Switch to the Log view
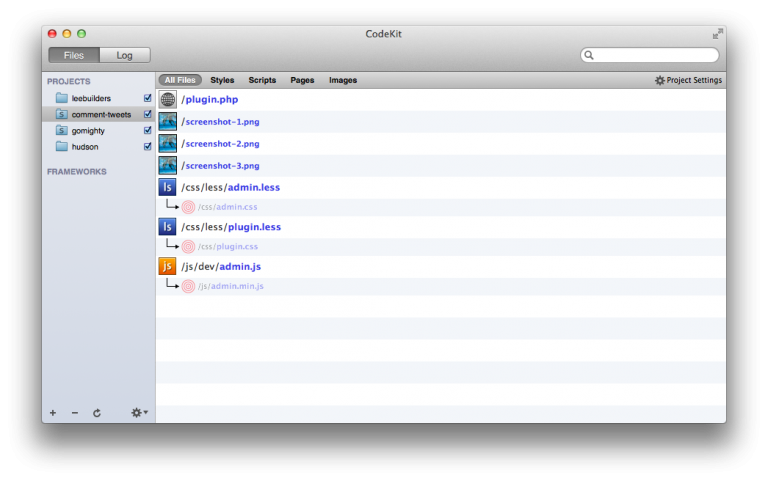Screen dimensions: 768x481 pyautogui.click(x=124, y=55)
